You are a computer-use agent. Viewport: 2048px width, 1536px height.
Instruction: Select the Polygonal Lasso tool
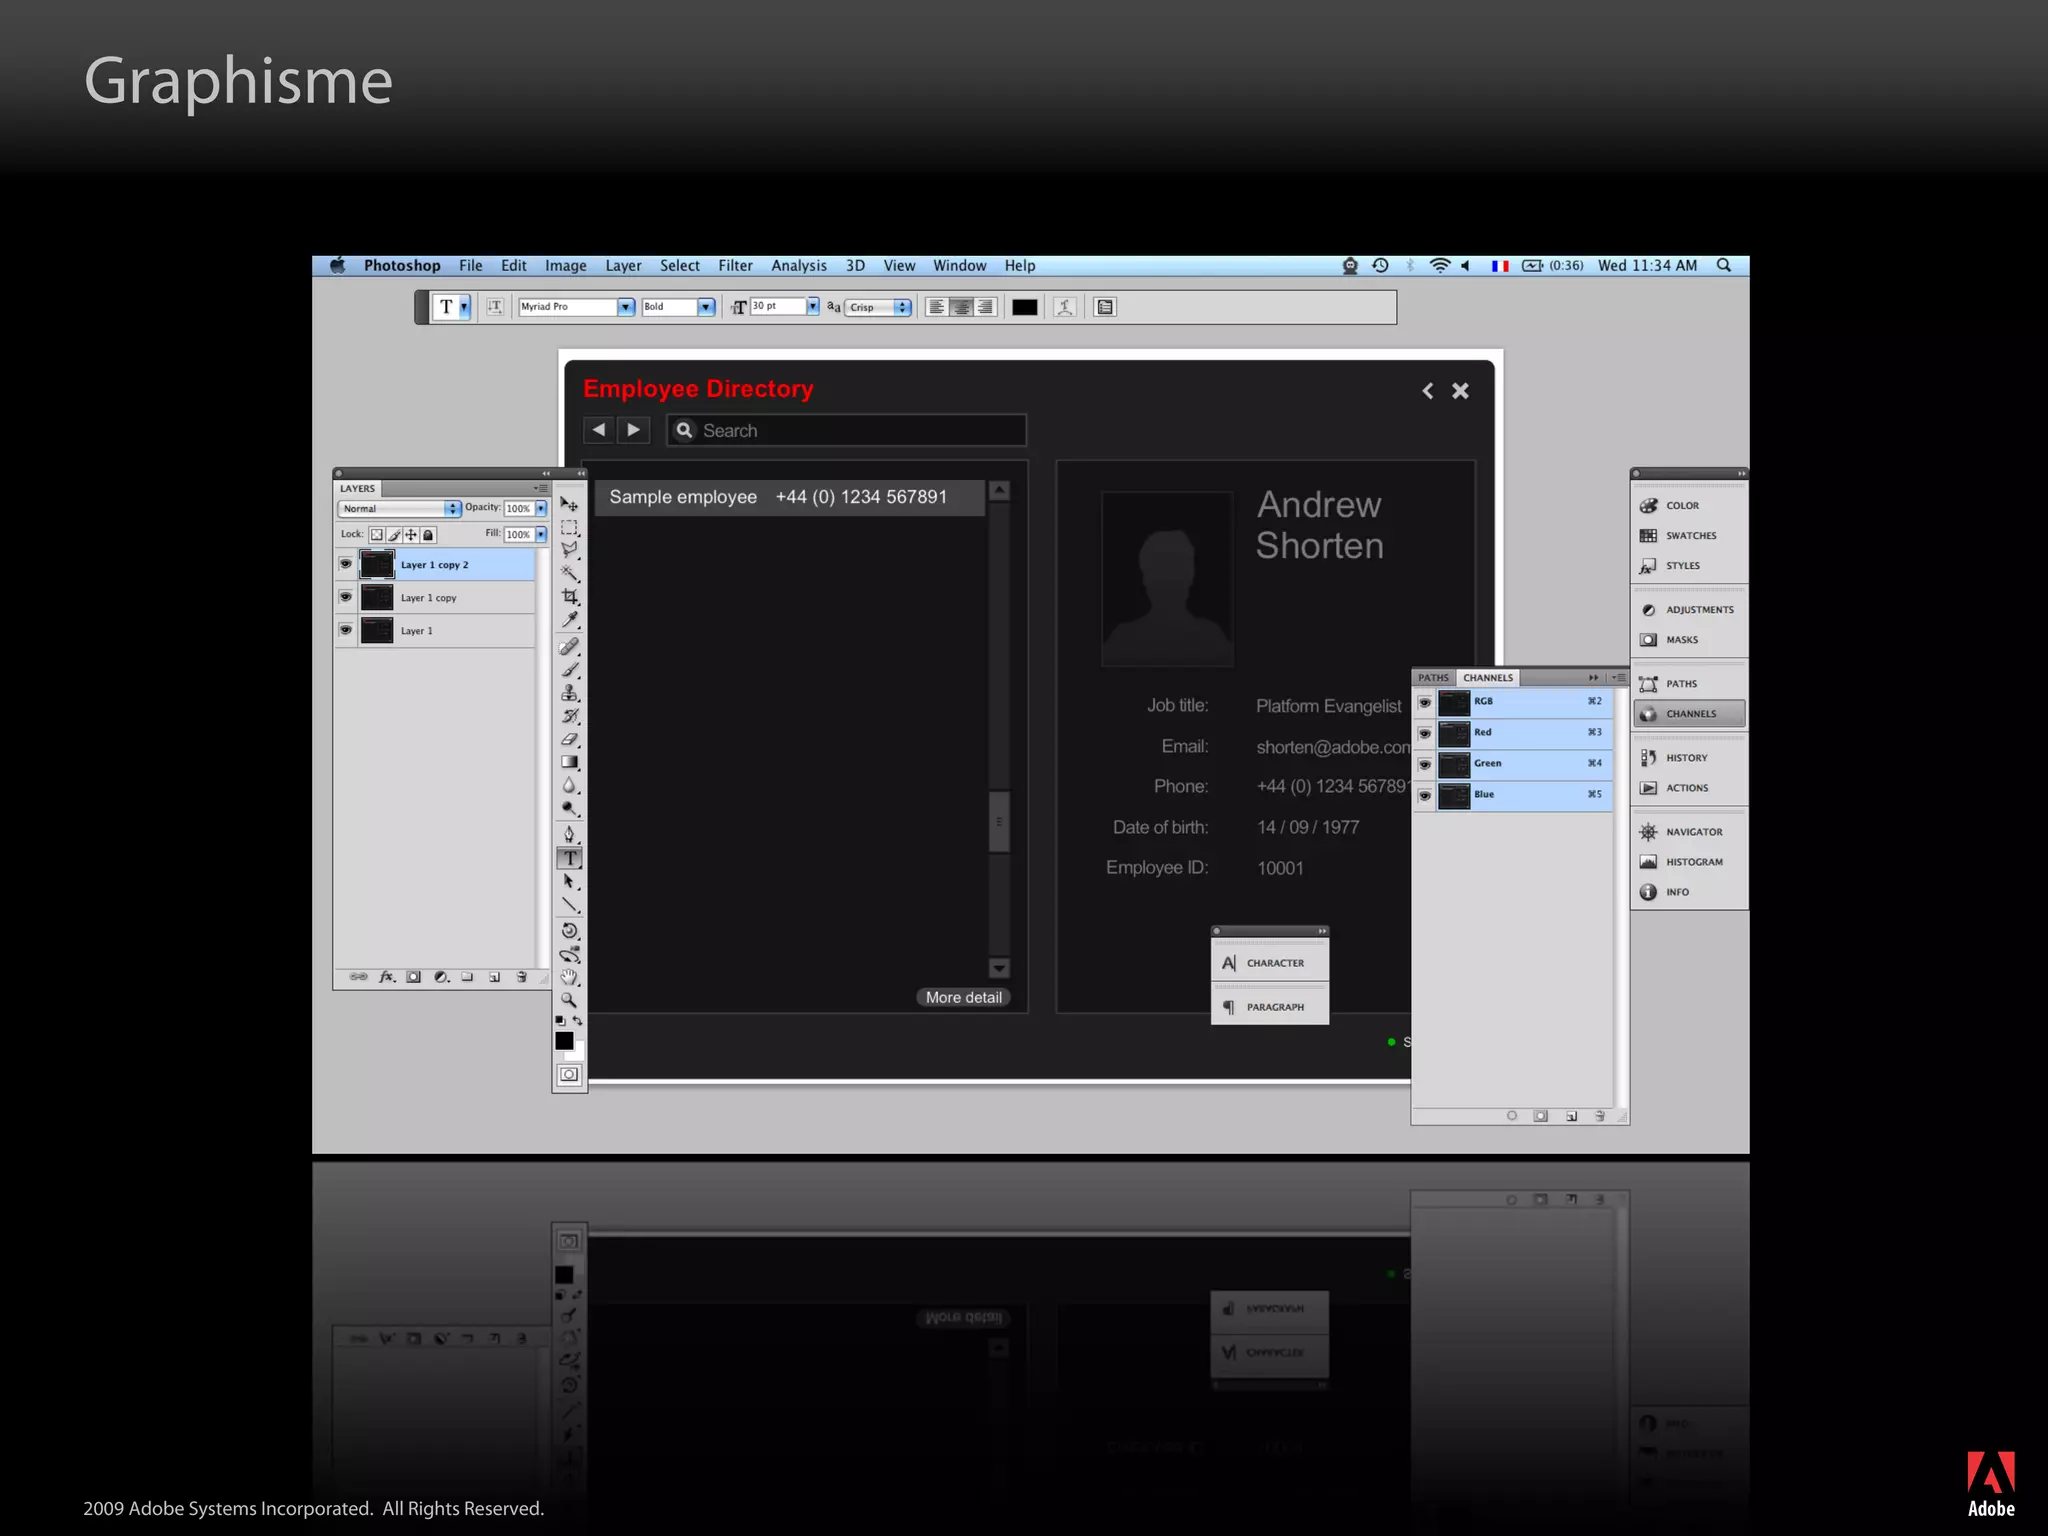569,550
